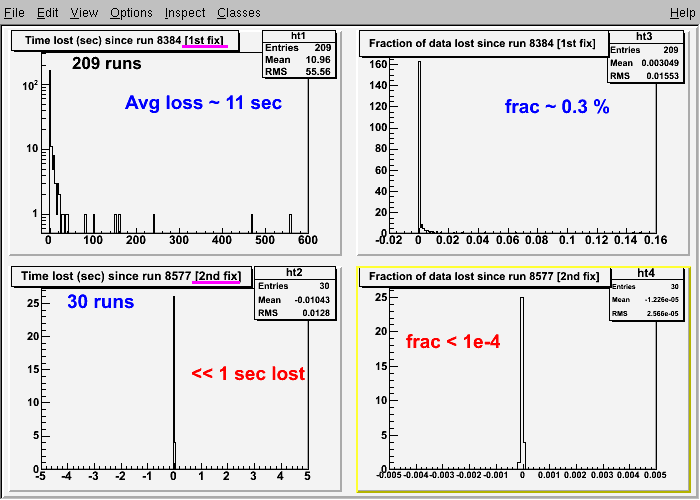Click the tall histogram peak in the ht4 plot
The height and width of the screenshot is (500, 700).
tap(522, 383)
